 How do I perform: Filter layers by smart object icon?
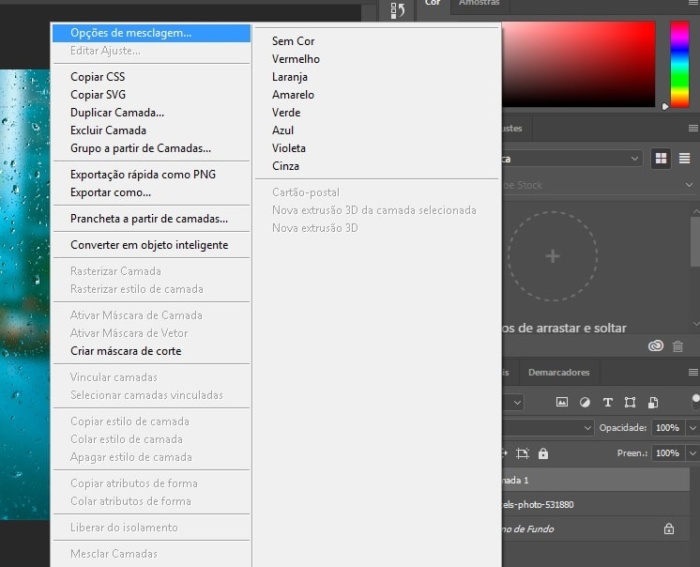pos(653,402)
